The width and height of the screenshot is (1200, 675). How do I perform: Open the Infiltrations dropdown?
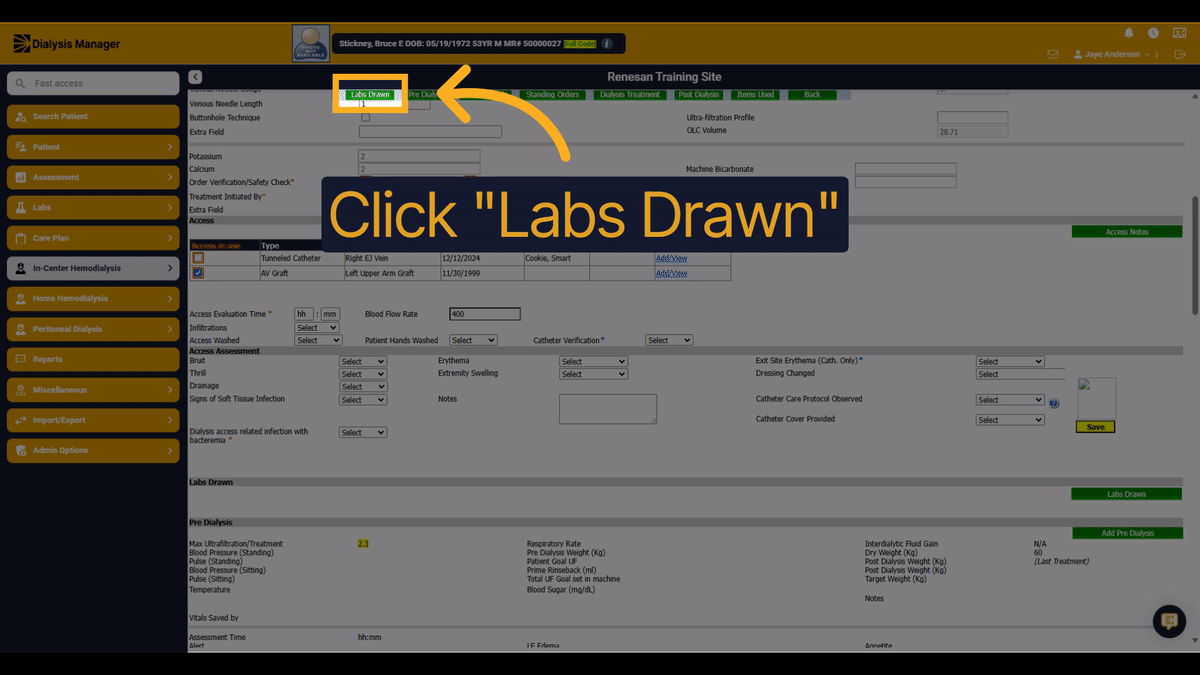(316, 328)
